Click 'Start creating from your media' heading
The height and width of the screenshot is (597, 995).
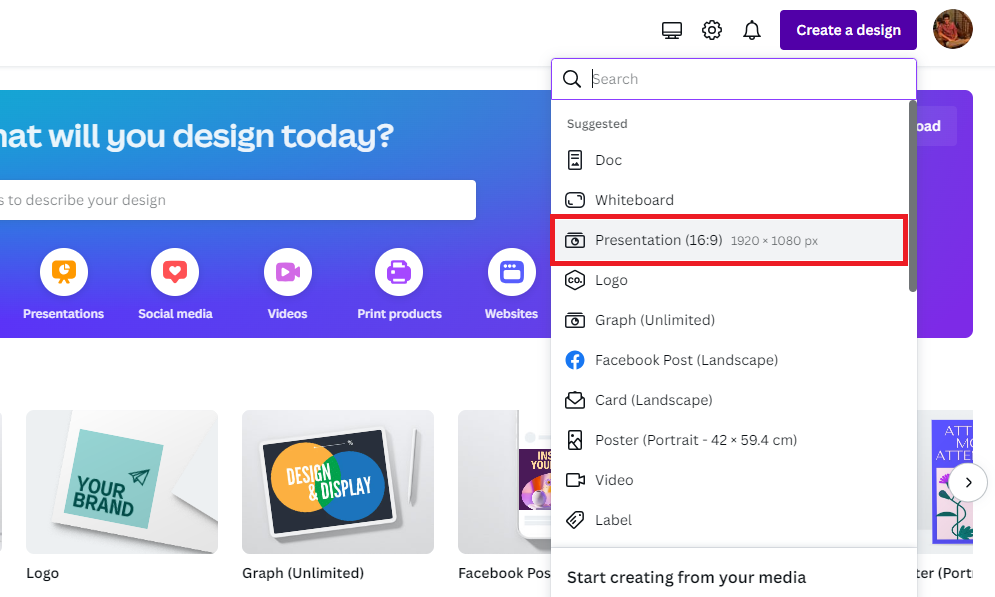[686, 577]
